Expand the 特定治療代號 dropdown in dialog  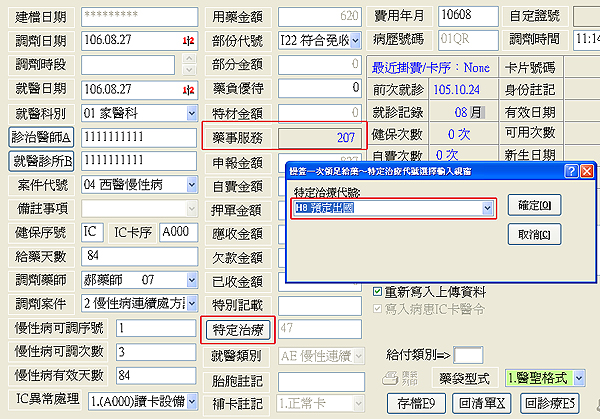tap(488, 208)
